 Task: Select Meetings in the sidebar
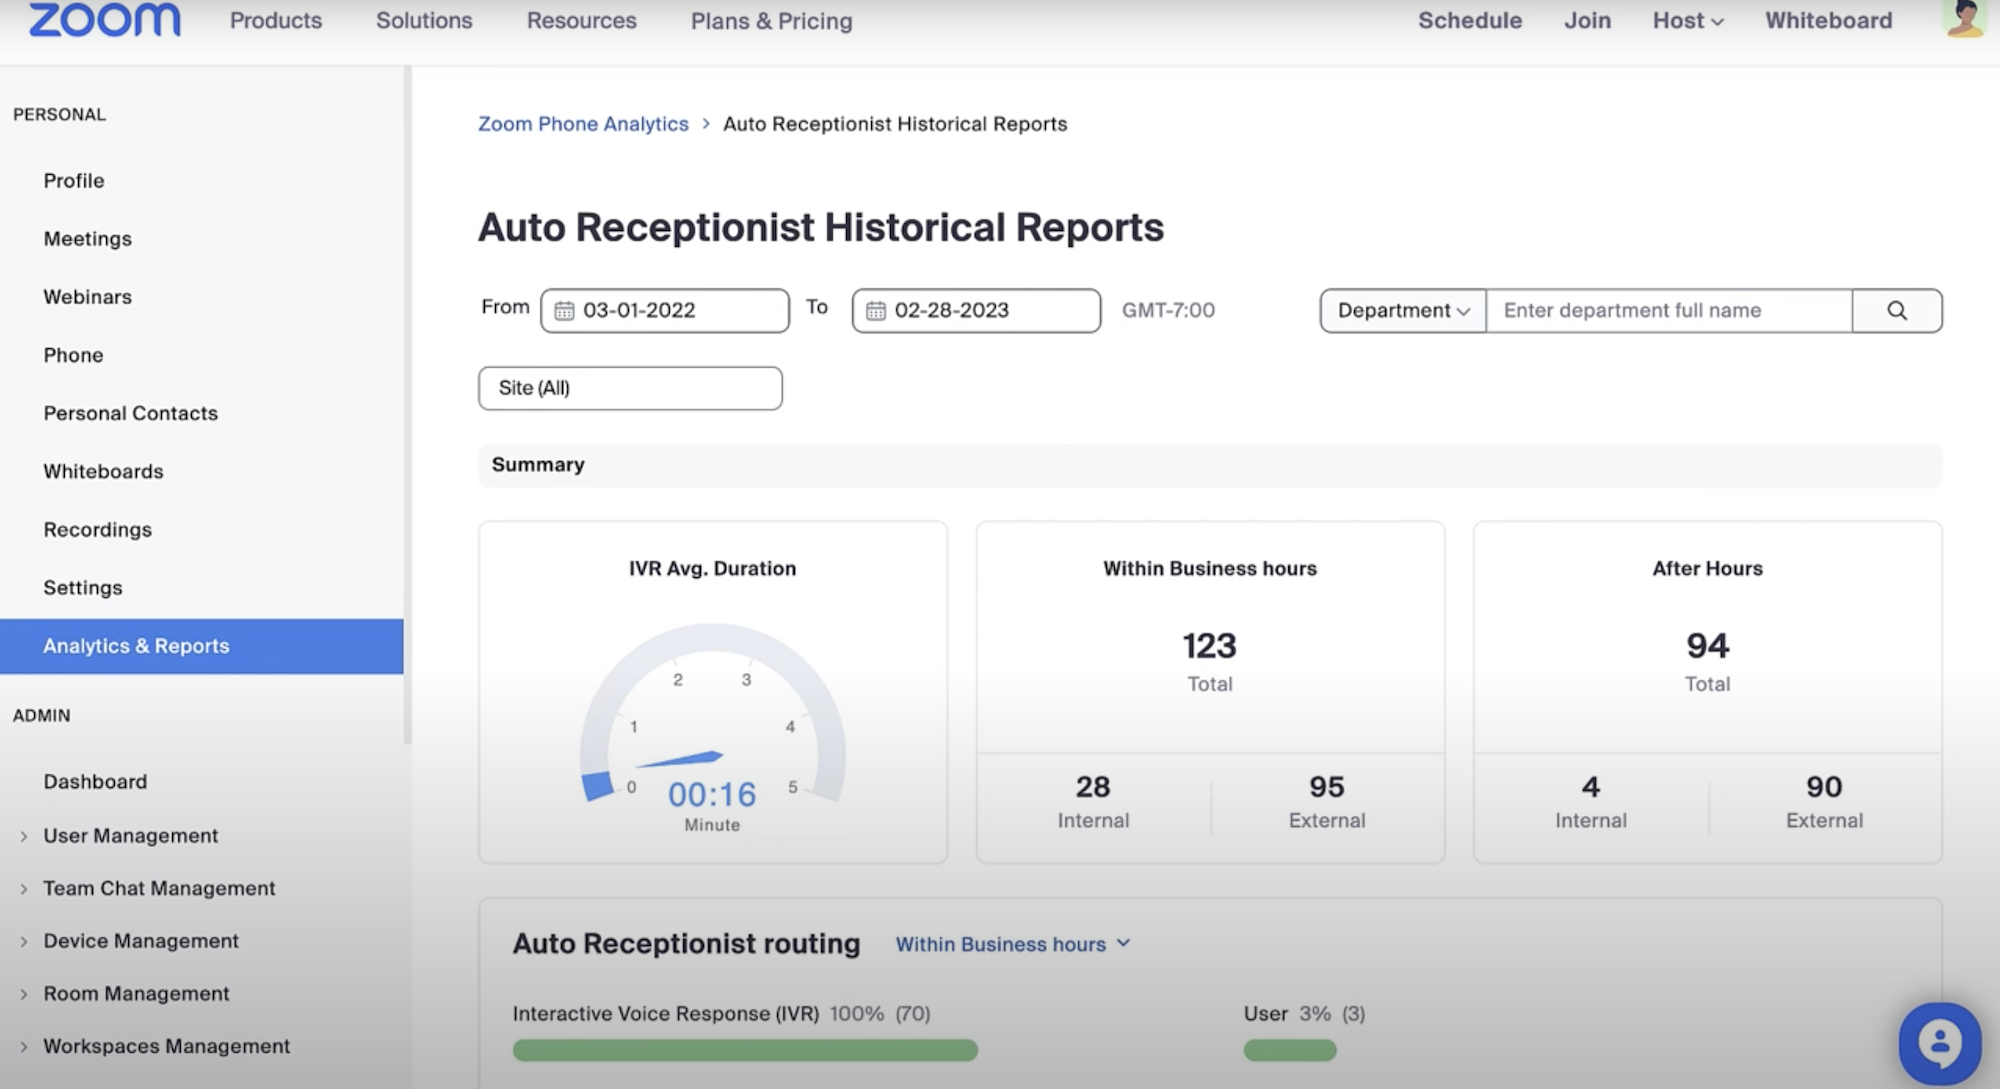coord(88,239)
